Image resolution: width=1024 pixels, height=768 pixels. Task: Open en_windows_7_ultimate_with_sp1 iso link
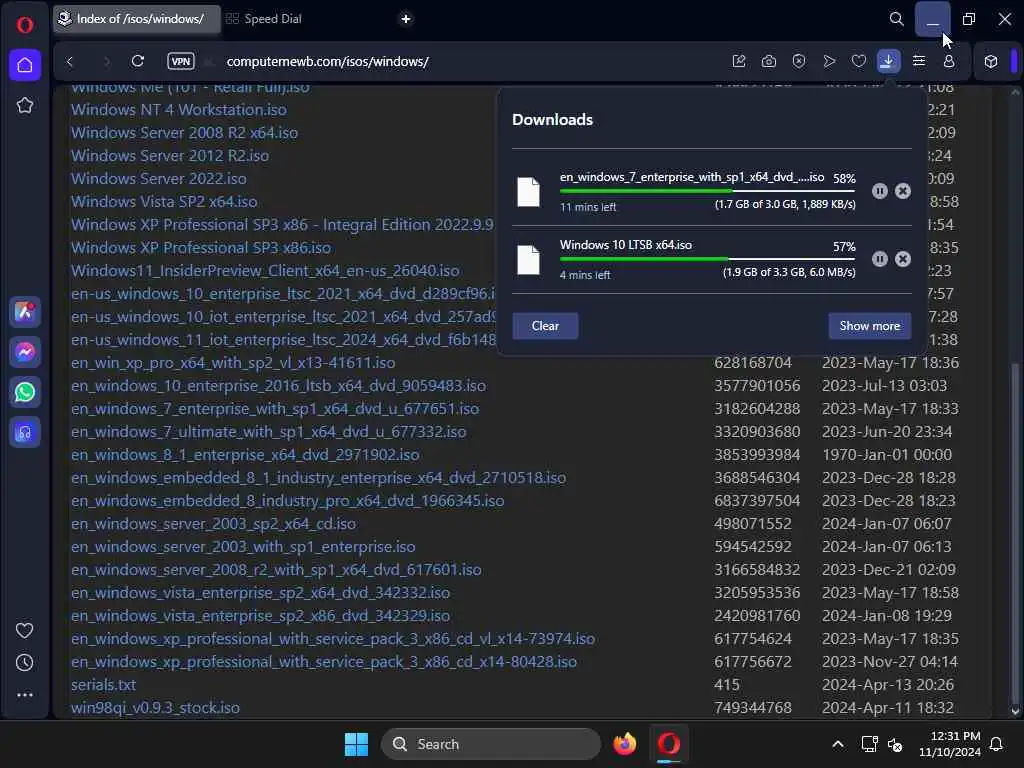pos(268,432)
